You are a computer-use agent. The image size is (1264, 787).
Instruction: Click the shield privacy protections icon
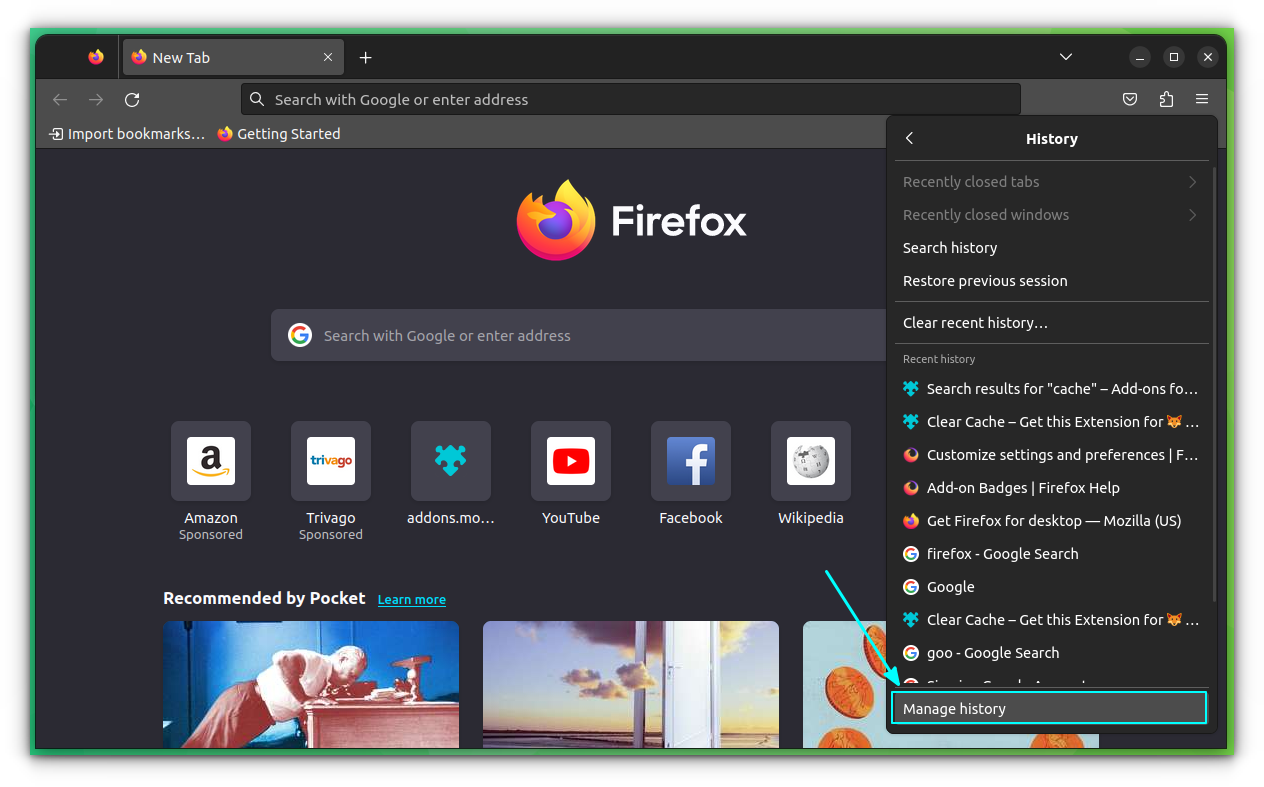pyautogui.click(x=1130, y=99)
